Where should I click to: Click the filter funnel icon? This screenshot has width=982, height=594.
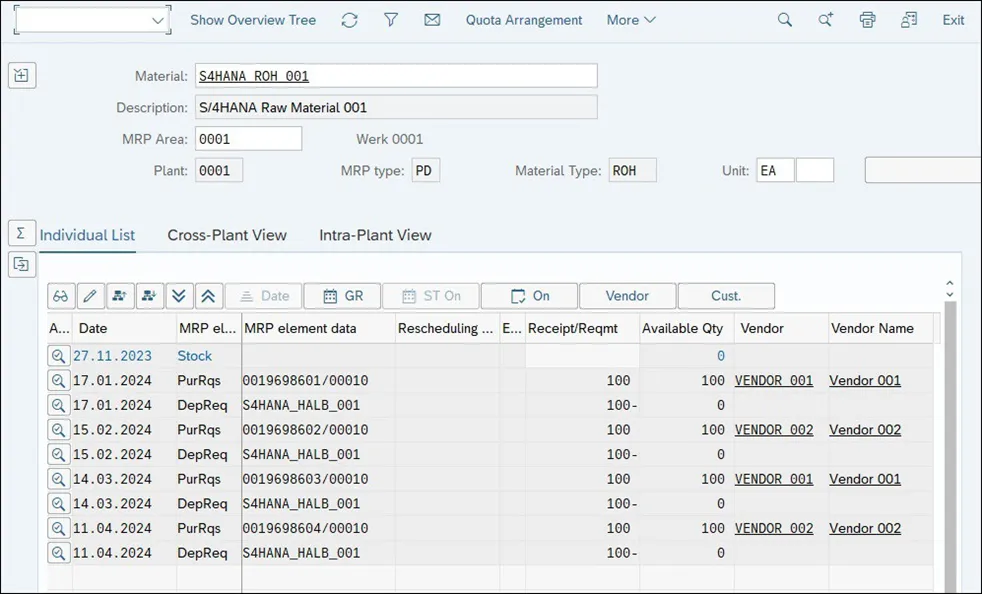[x=391, y=20]
